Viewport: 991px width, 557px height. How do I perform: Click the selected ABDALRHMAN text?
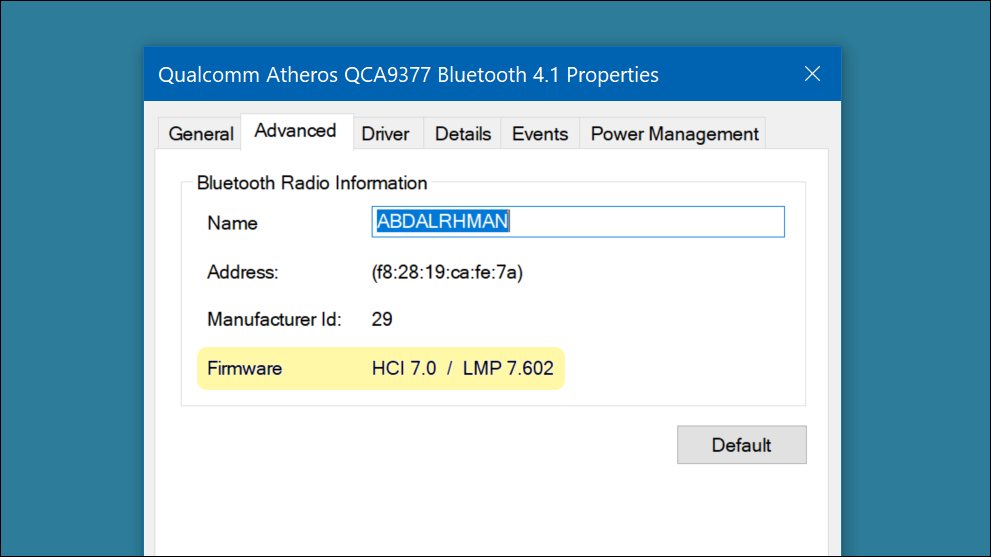442,222
